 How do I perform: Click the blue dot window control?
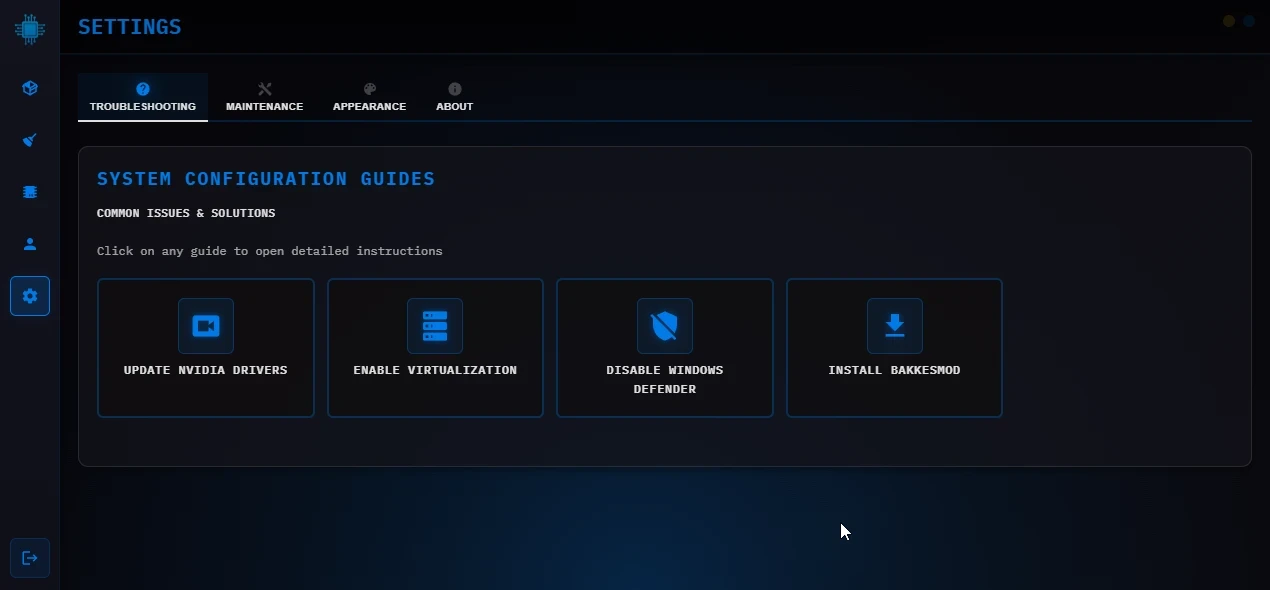1249,21
